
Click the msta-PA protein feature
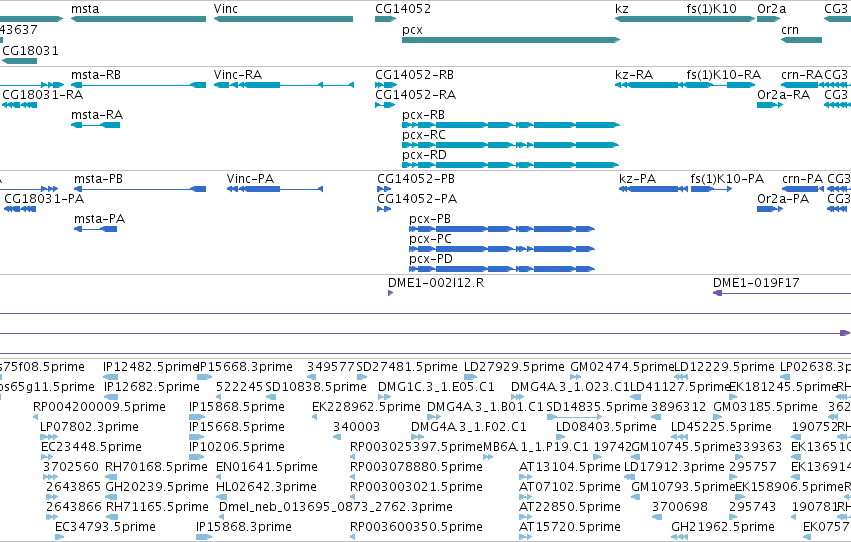96,229
